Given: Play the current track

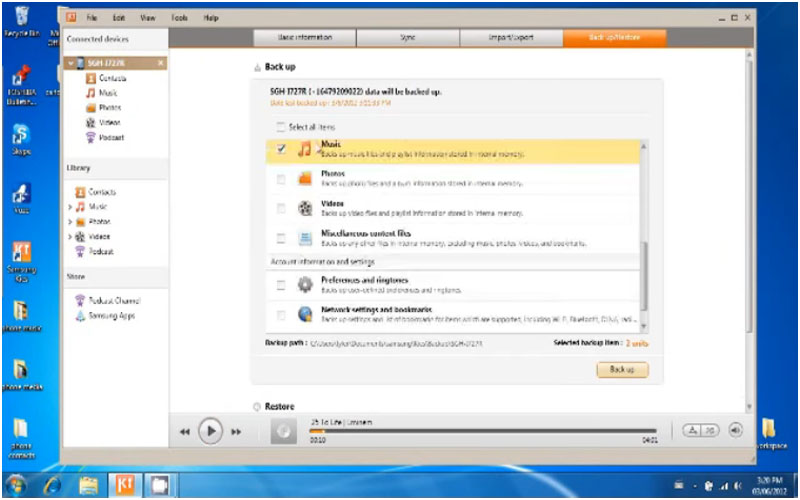Looking at the screenshot, I should pyautogui.click(x=210, y=432).
